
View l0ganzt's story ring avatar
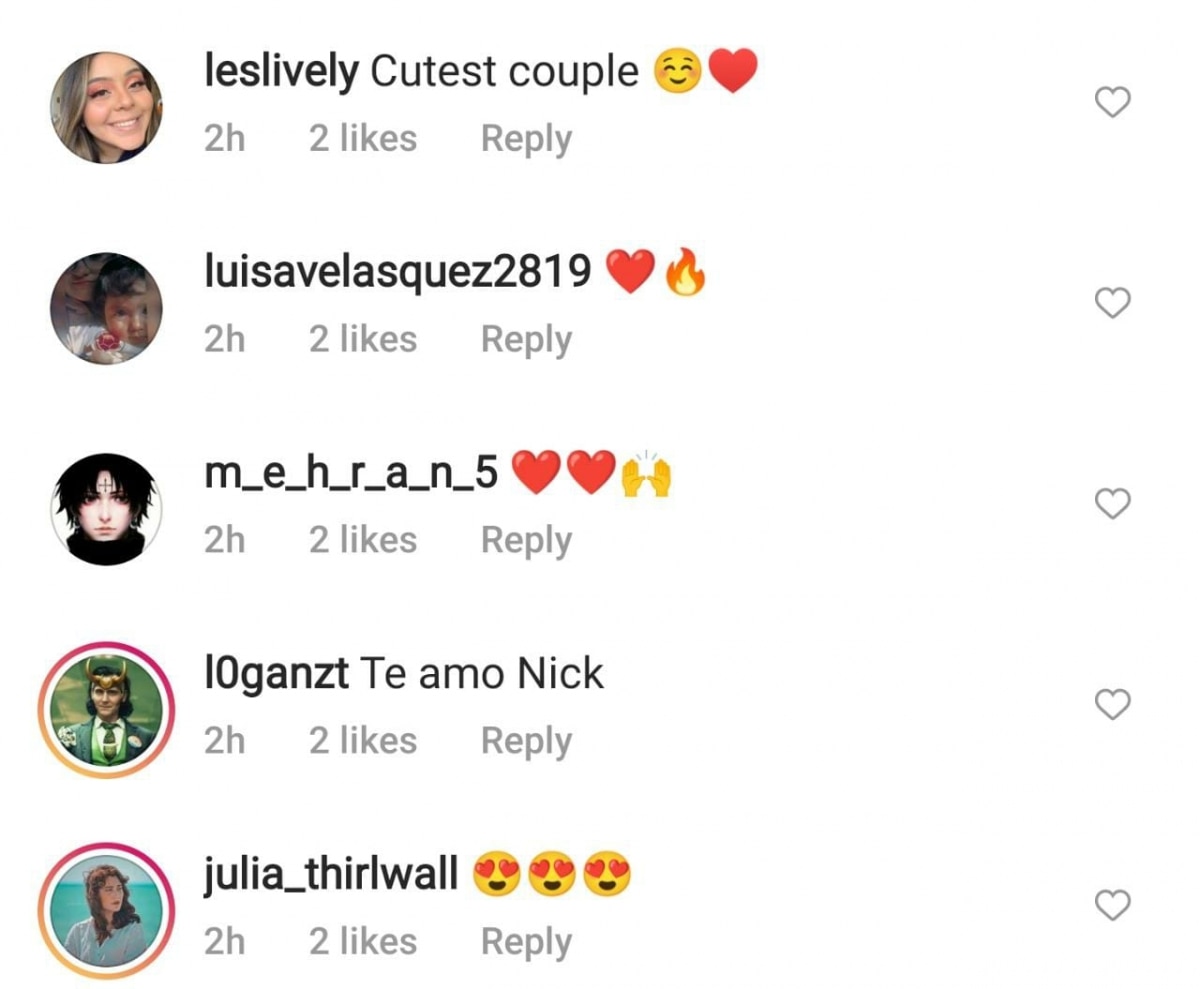(x=106, y=710)
